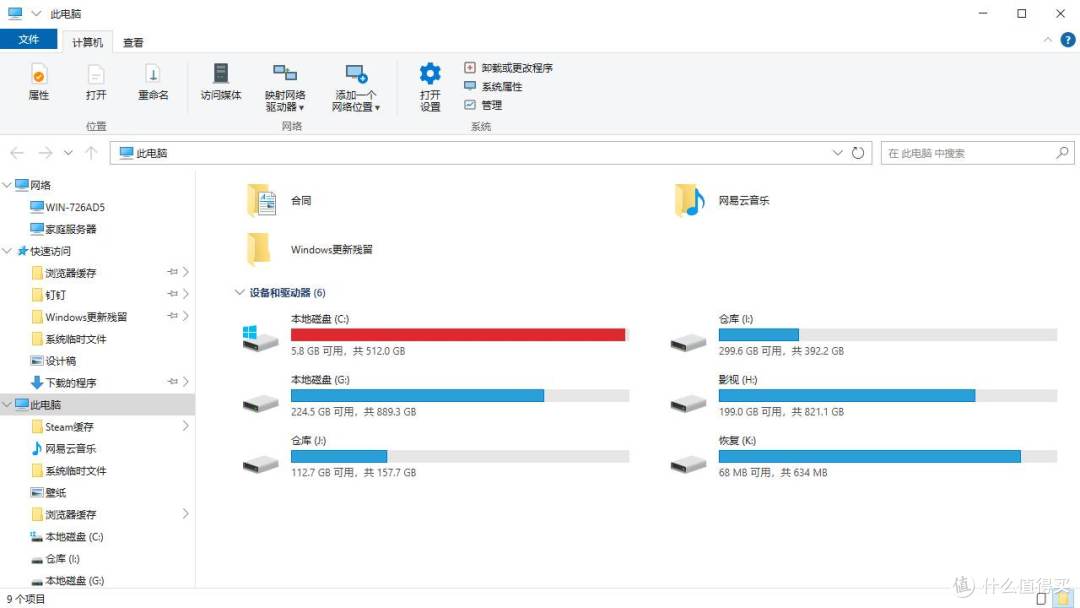Select the 网易云音乐 folder icon
Screen dimensions: 1080x608
(689, 200)
